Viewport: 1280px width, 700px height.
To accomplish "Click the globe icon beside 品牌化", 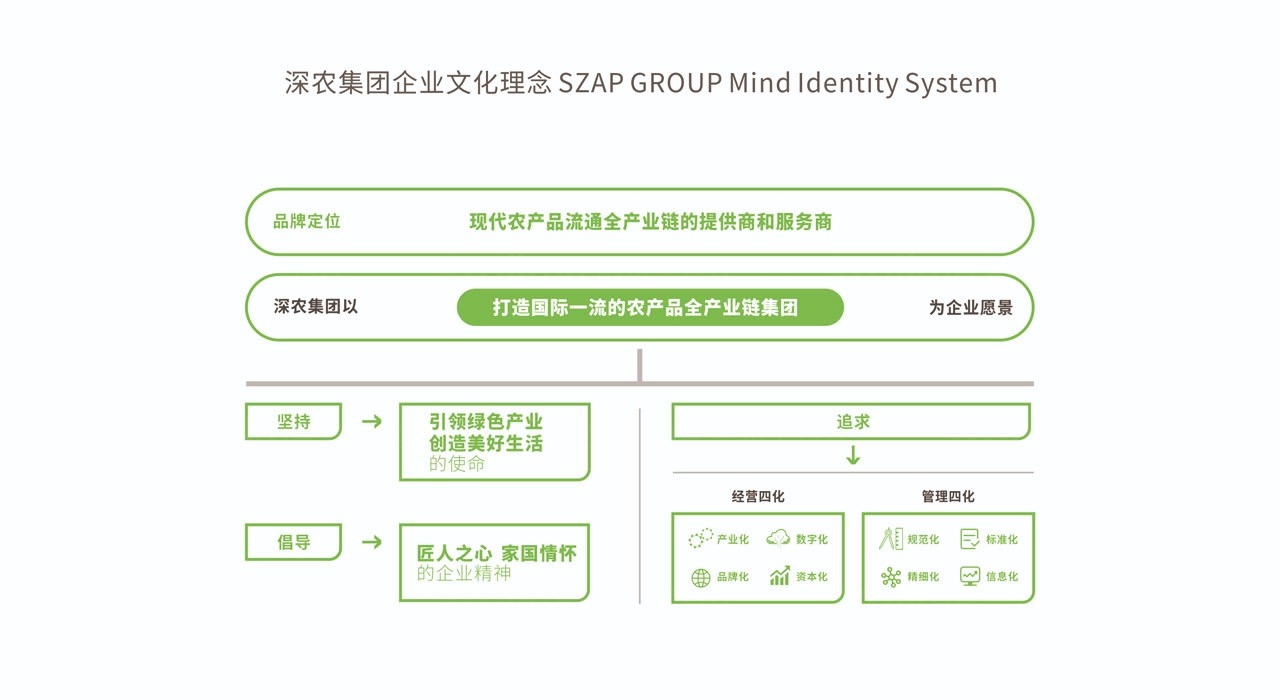I will tap(700, 577).
